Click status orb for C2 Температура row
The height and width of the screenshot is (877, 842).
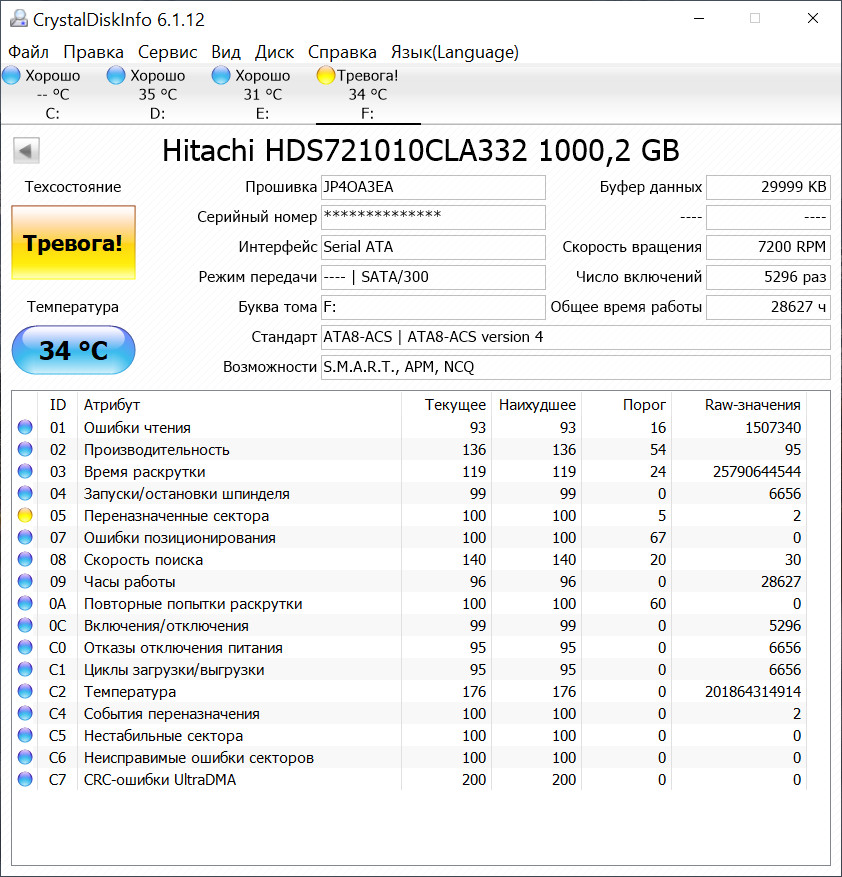pos(25,691)
